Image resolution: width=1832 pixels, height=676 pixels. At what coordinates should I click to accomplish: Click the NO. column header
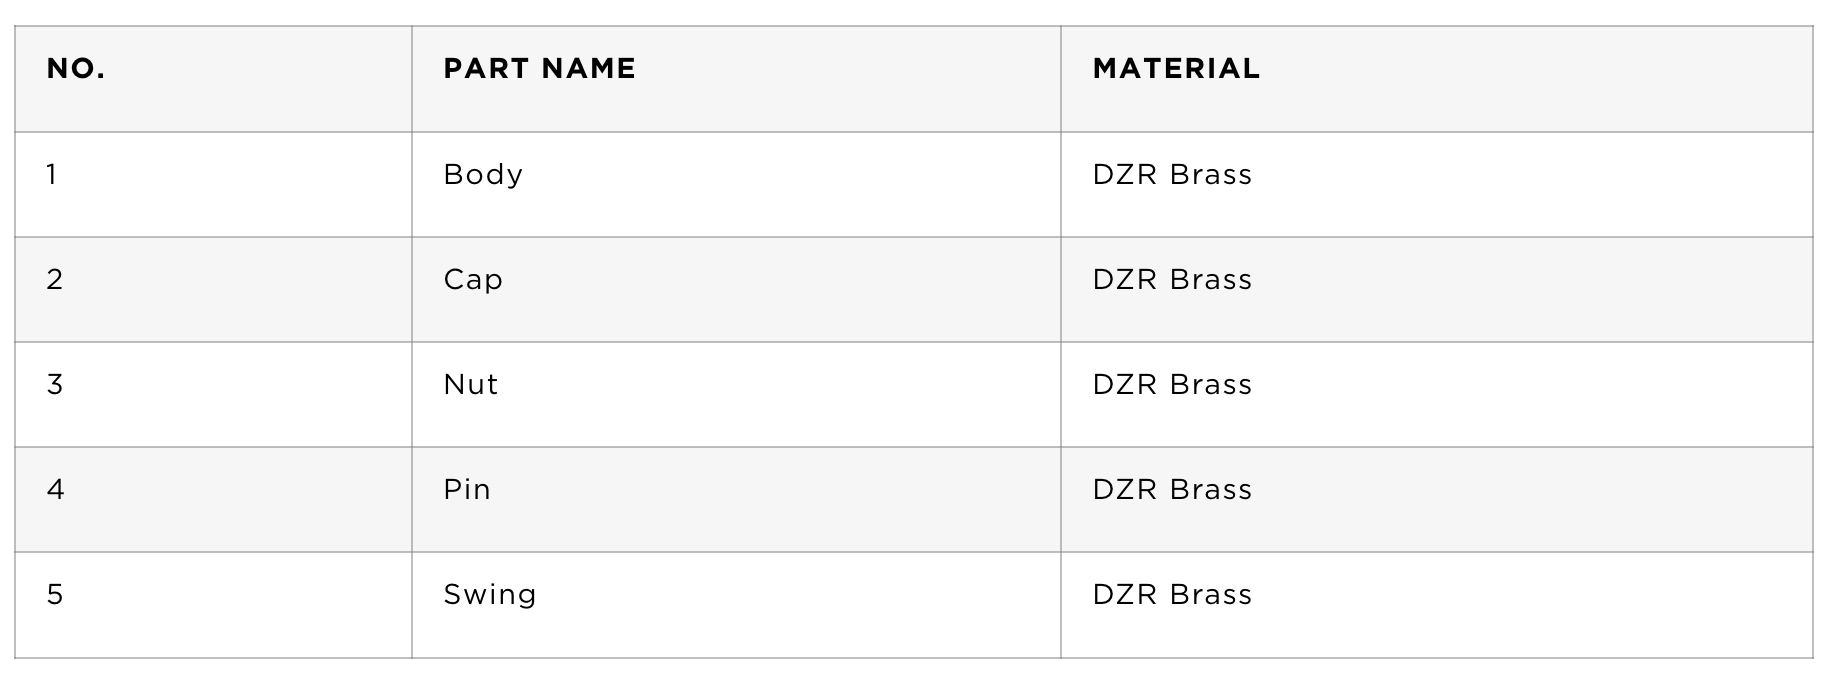[213, 79]
